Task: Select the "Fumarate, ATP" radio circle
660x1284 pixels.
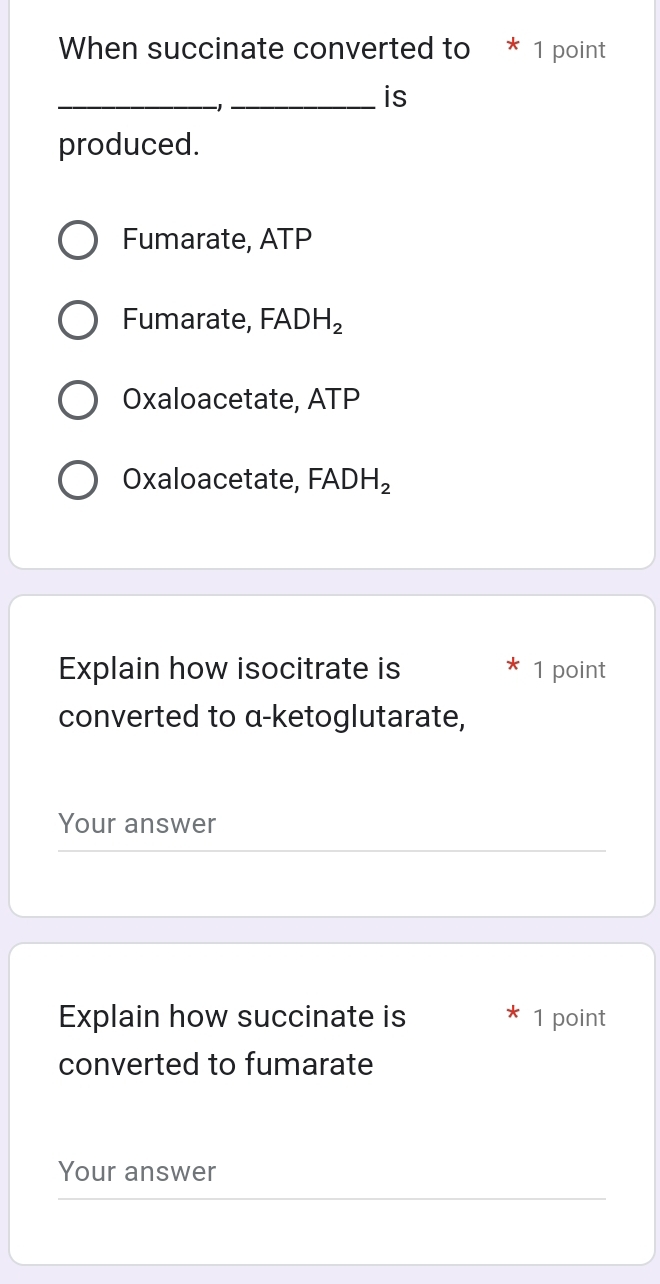Action: 78,241
